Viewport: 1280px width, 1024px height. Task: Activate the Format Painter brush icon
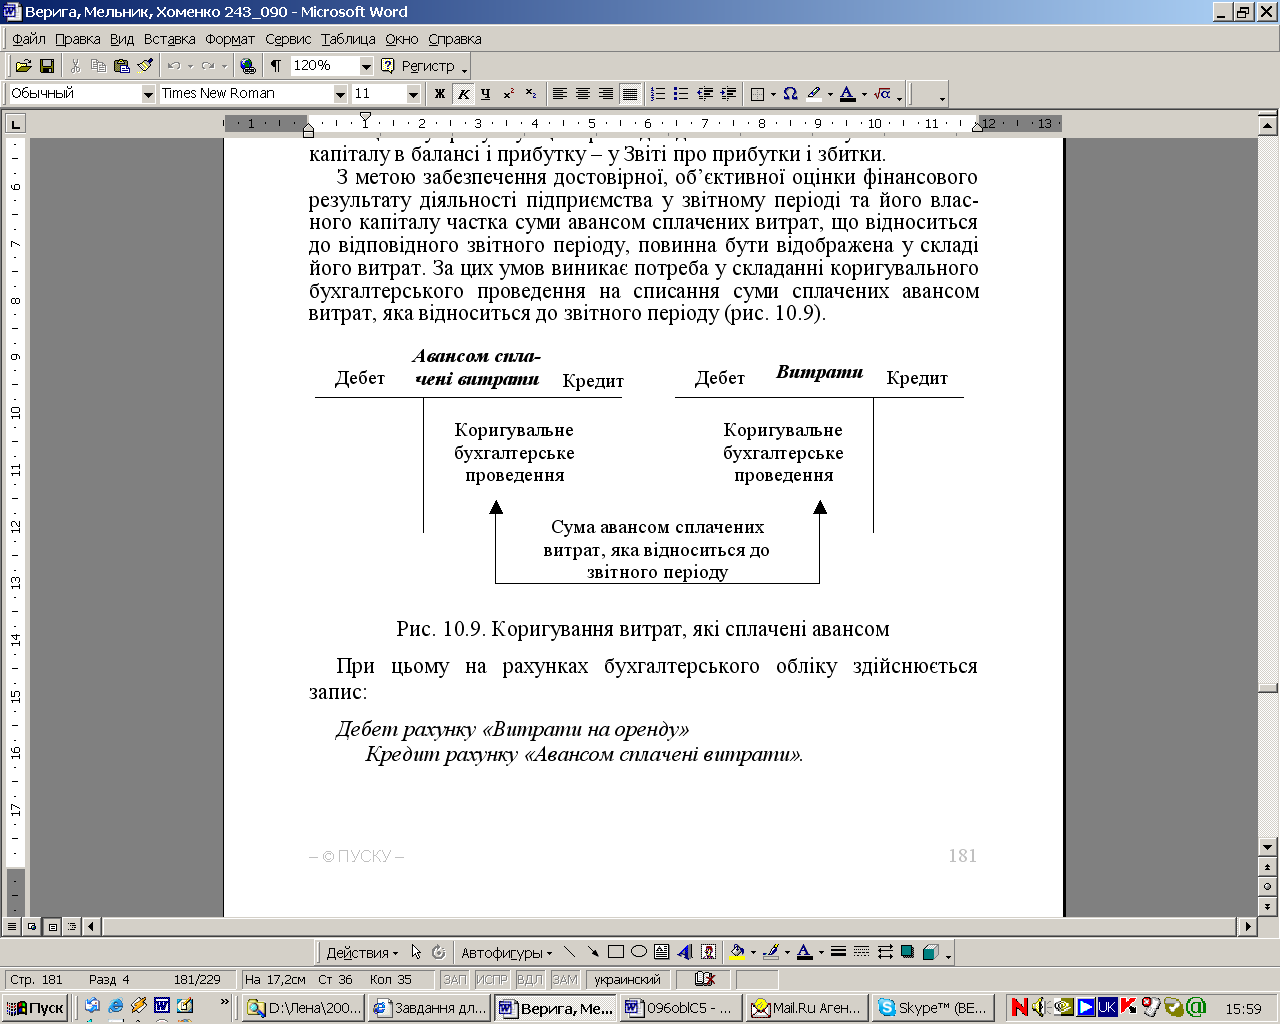tap(146, 66)
